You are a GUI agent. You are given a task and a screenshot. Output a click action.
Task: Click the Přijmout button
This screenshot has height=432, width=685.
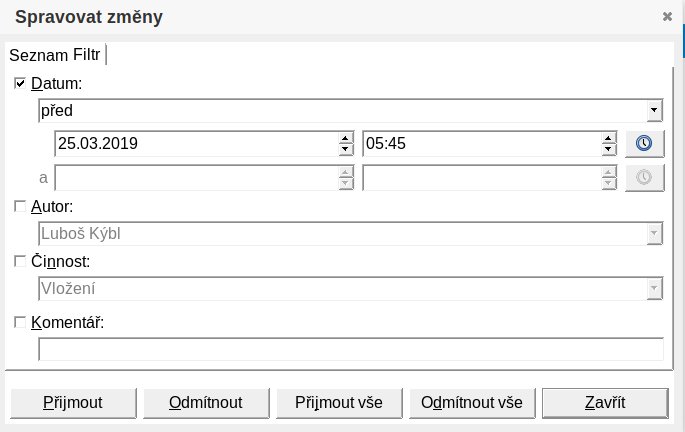73,403
